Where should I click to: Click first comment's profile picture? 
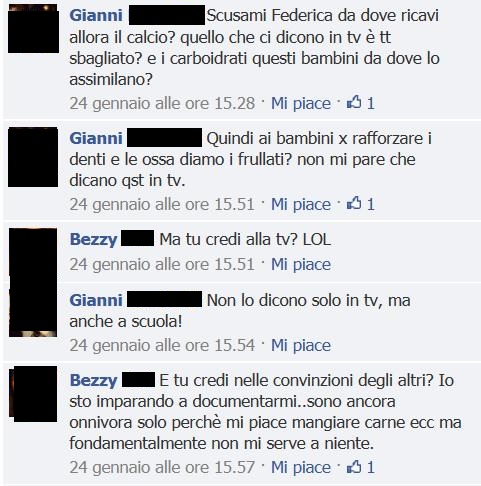(x=33, y=29)
